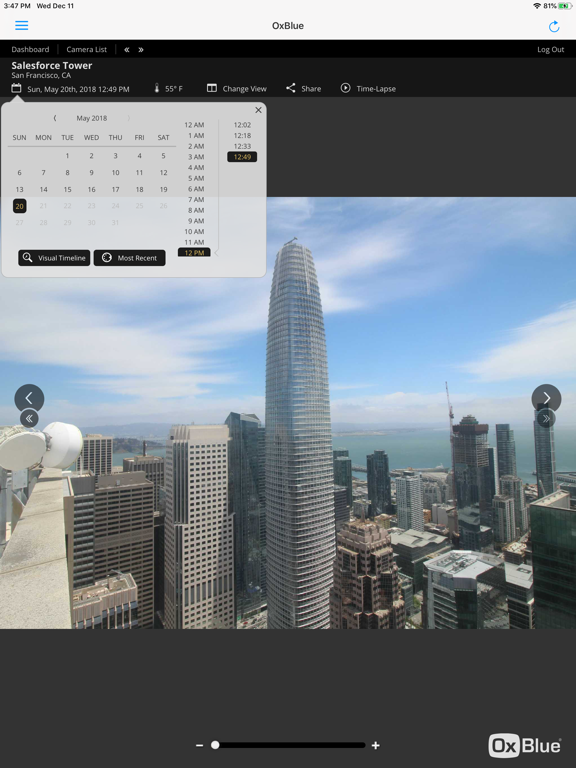Go to next camera double arrow in nav bar
The width and height of the screenshot is (576, 768).
pos(141,49)
